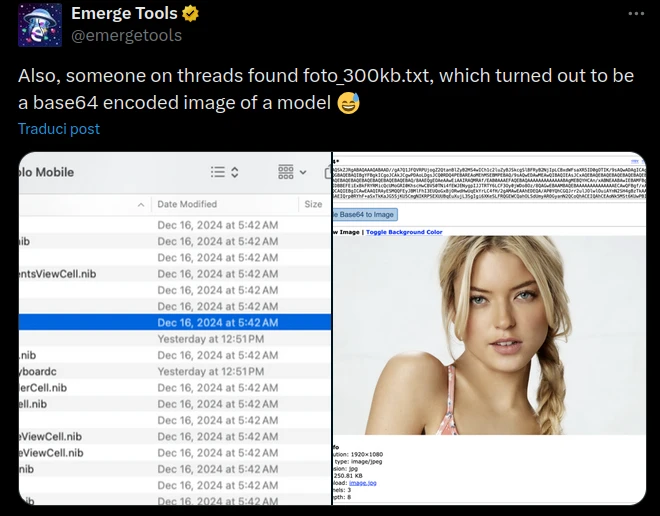This screenshot has height=516, width=660.
Task: Click the lo Mobile window title
Action: point(47,172)
